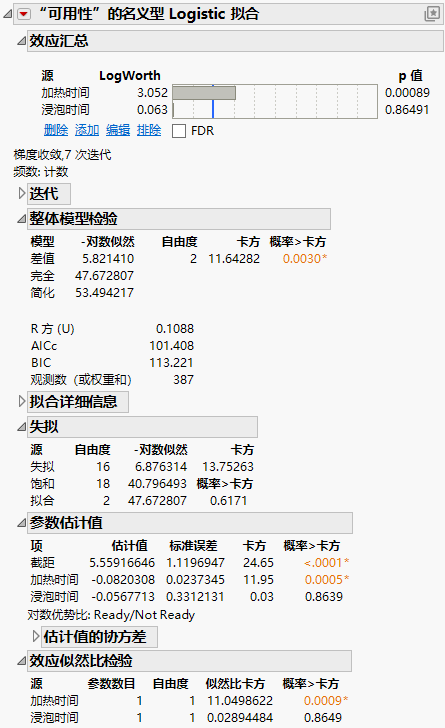Image resolution: width=445 pixels, height=728 pixels.
Task: Click the 删除 link
Action: (56, 130)
